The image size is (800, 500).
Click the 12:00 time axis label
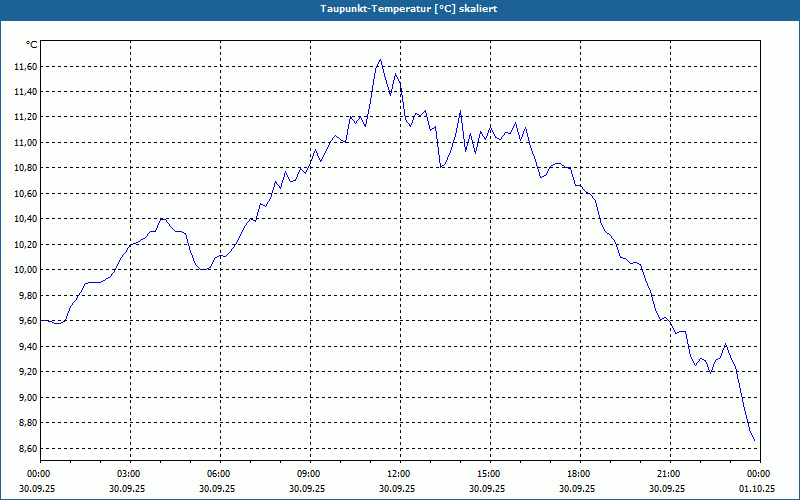click(401, 474)
